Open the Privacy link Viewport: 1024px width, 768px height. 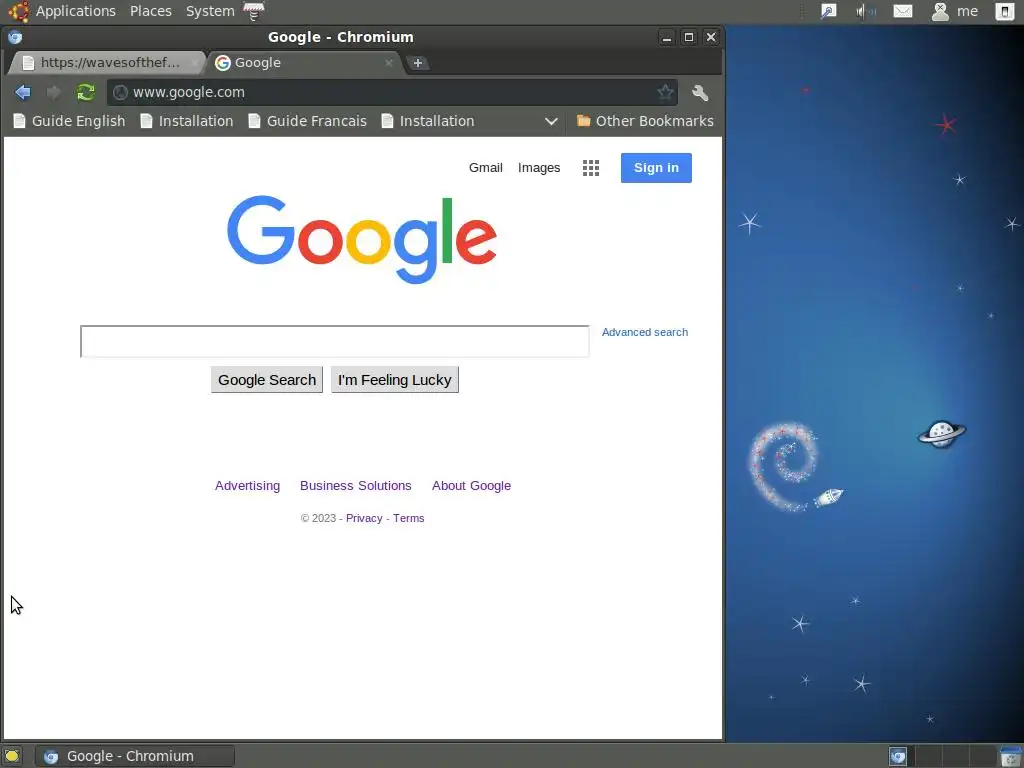click(364, 519)
